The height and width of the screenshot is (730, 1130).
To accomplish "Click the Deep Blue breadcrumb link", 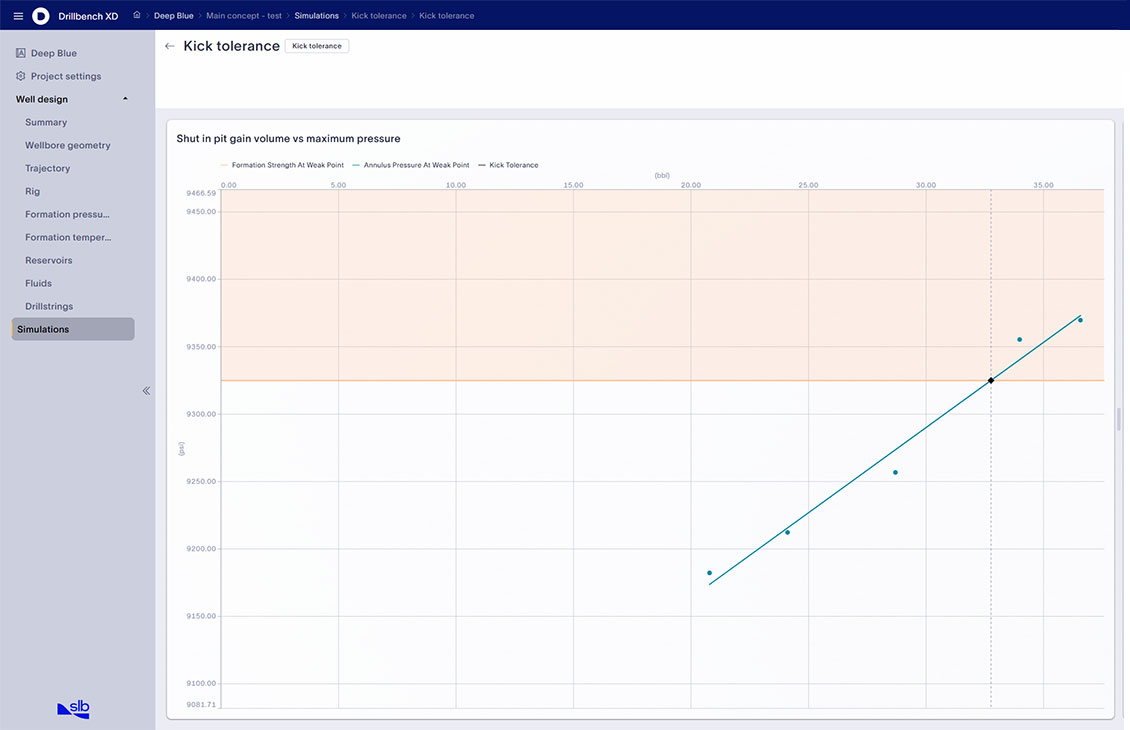I will click(173, 16).
